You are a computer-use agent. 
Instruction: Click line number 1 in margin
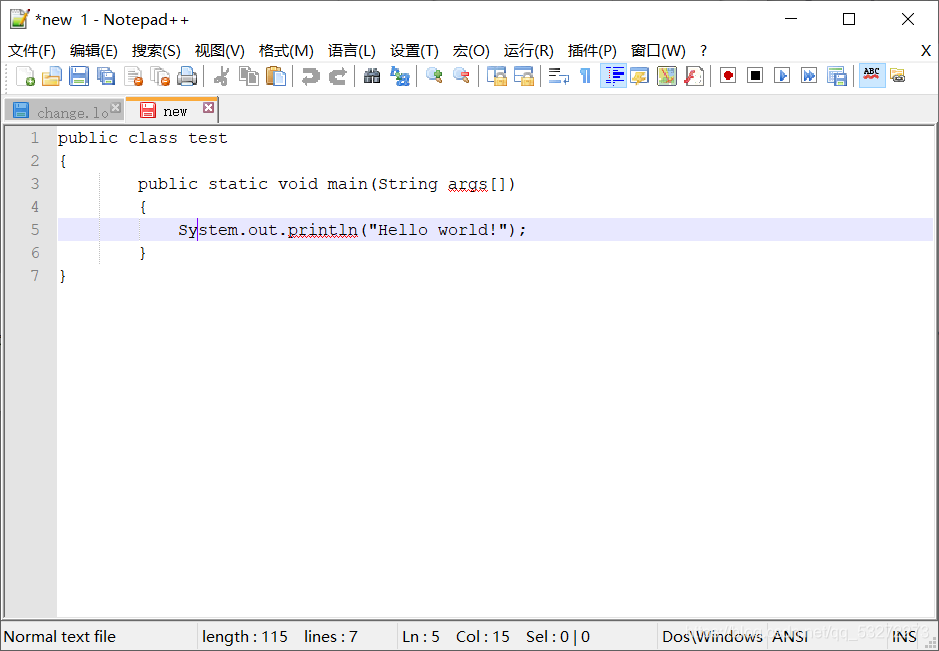pos(35,138)
